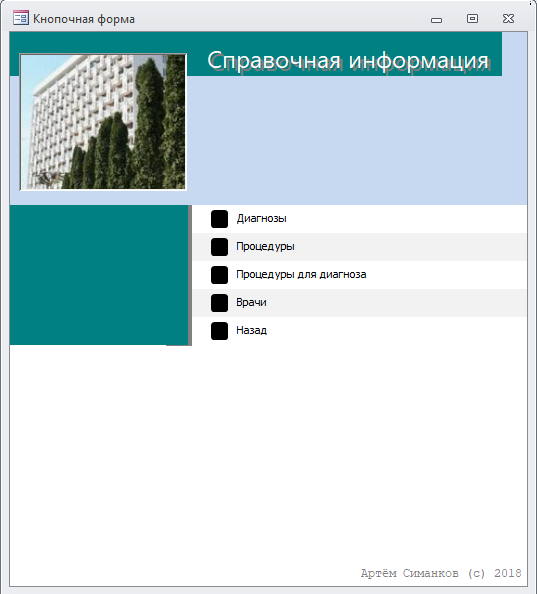
Task: Click the black button next to Диагнозы
Action: coord(219,219)
